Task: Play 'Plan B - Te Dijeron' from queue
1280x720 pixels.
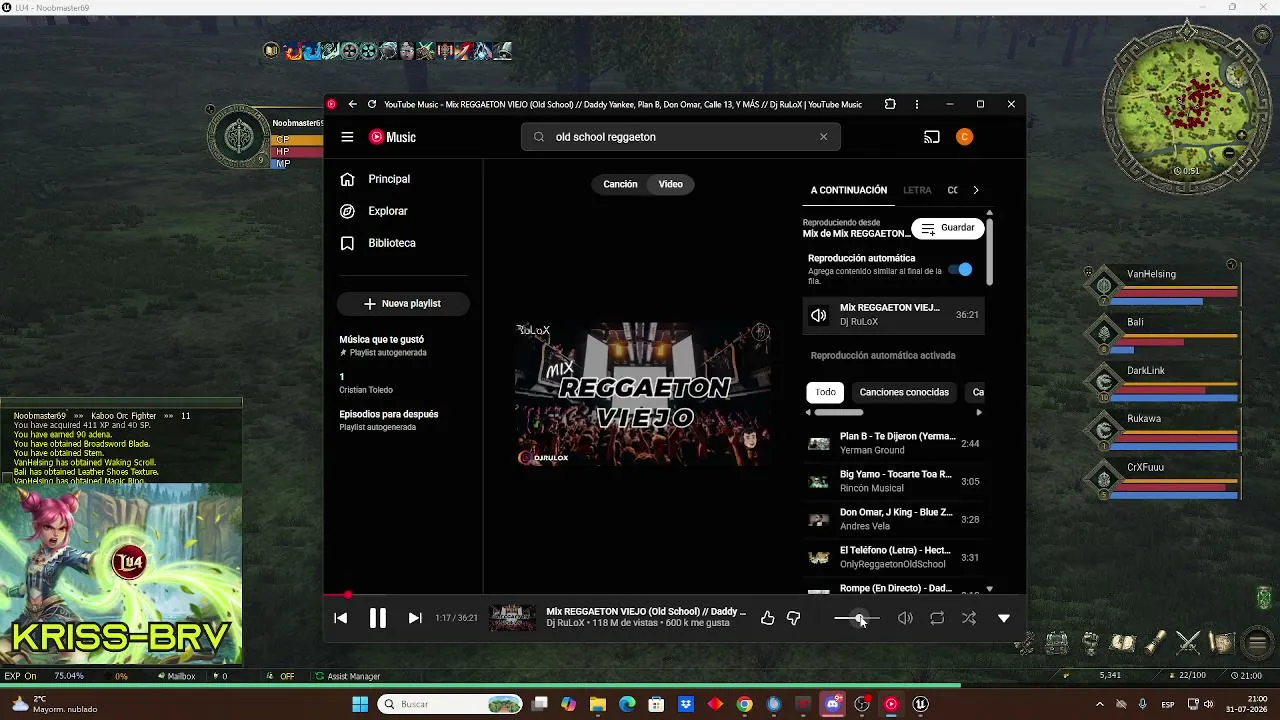Action: click(894, 443)
